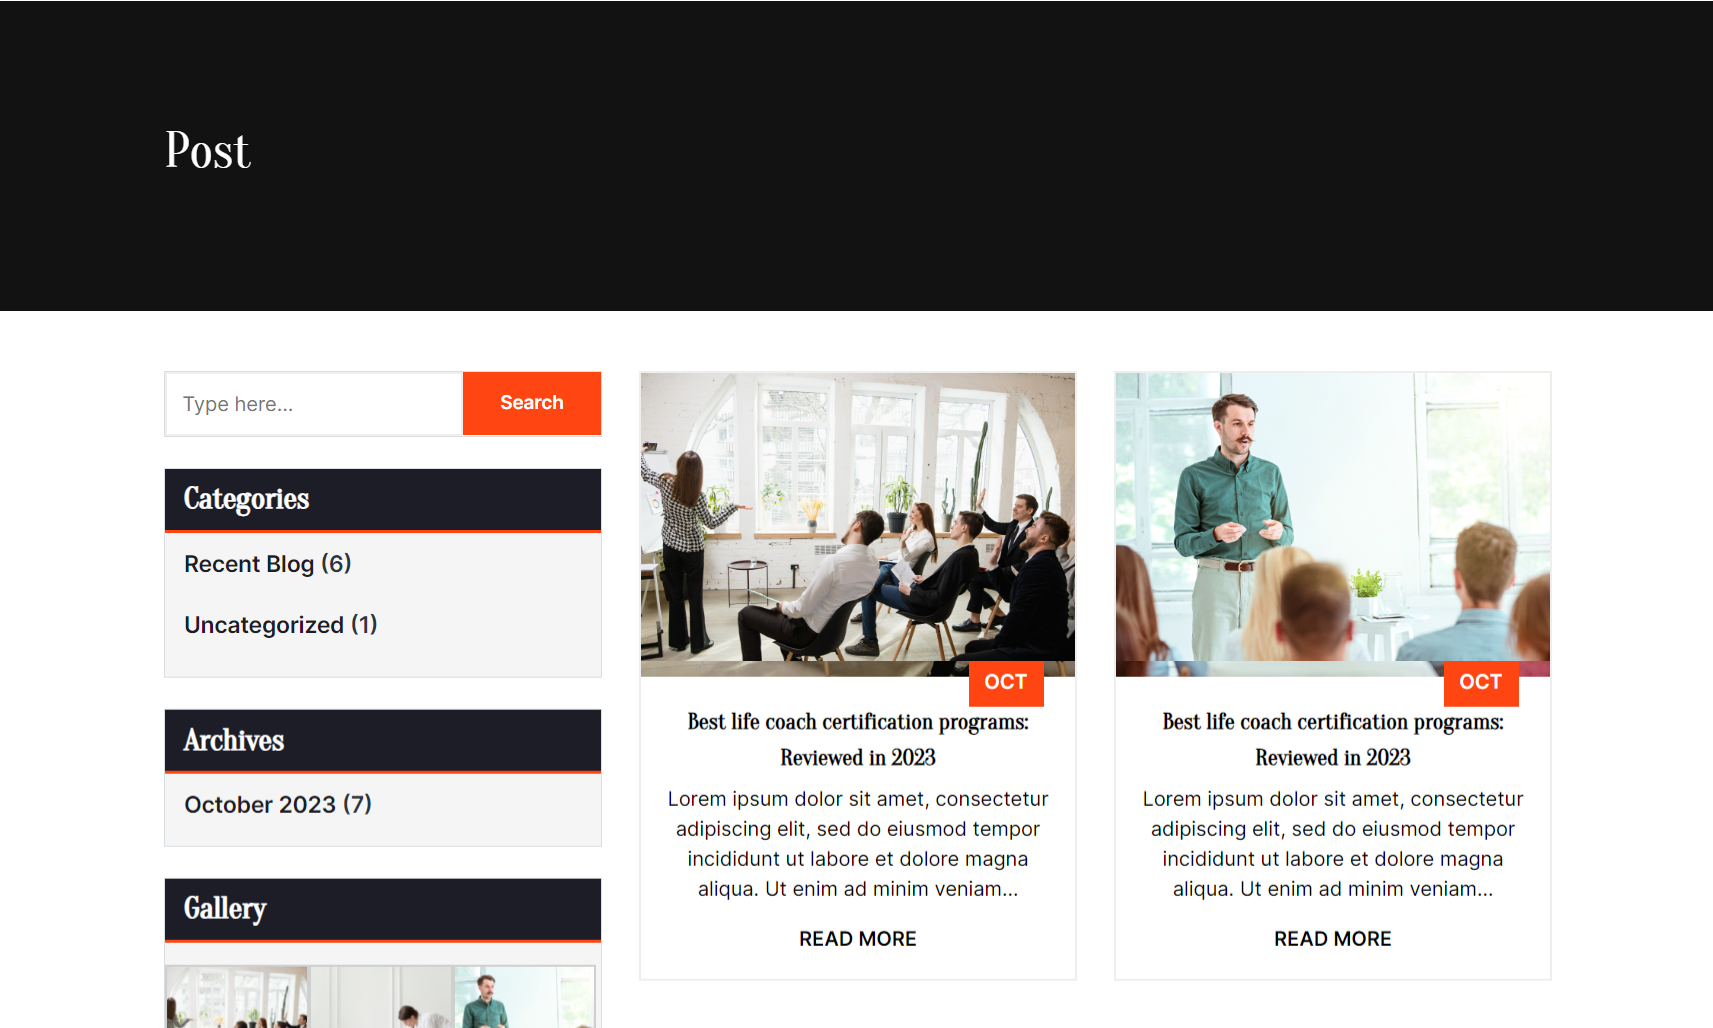This screenshot has width=1713, height=1028.
Task: Open the Recent Blog (6) category
Action: [268, 564]
